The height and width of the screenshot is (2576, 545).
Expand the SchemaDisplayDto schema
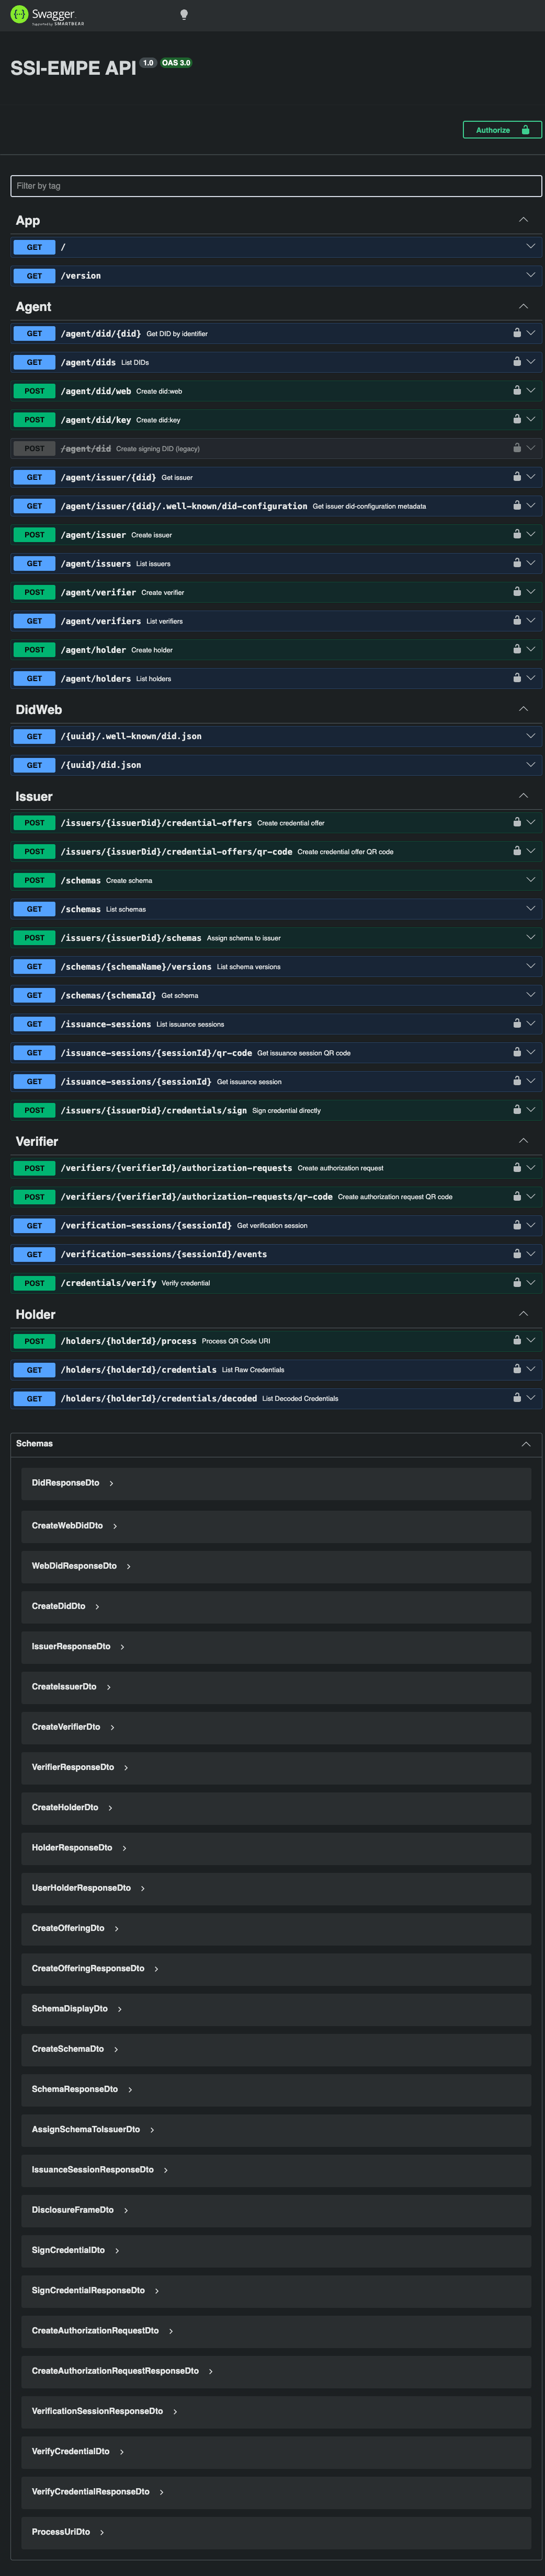tap(77, 2009)
